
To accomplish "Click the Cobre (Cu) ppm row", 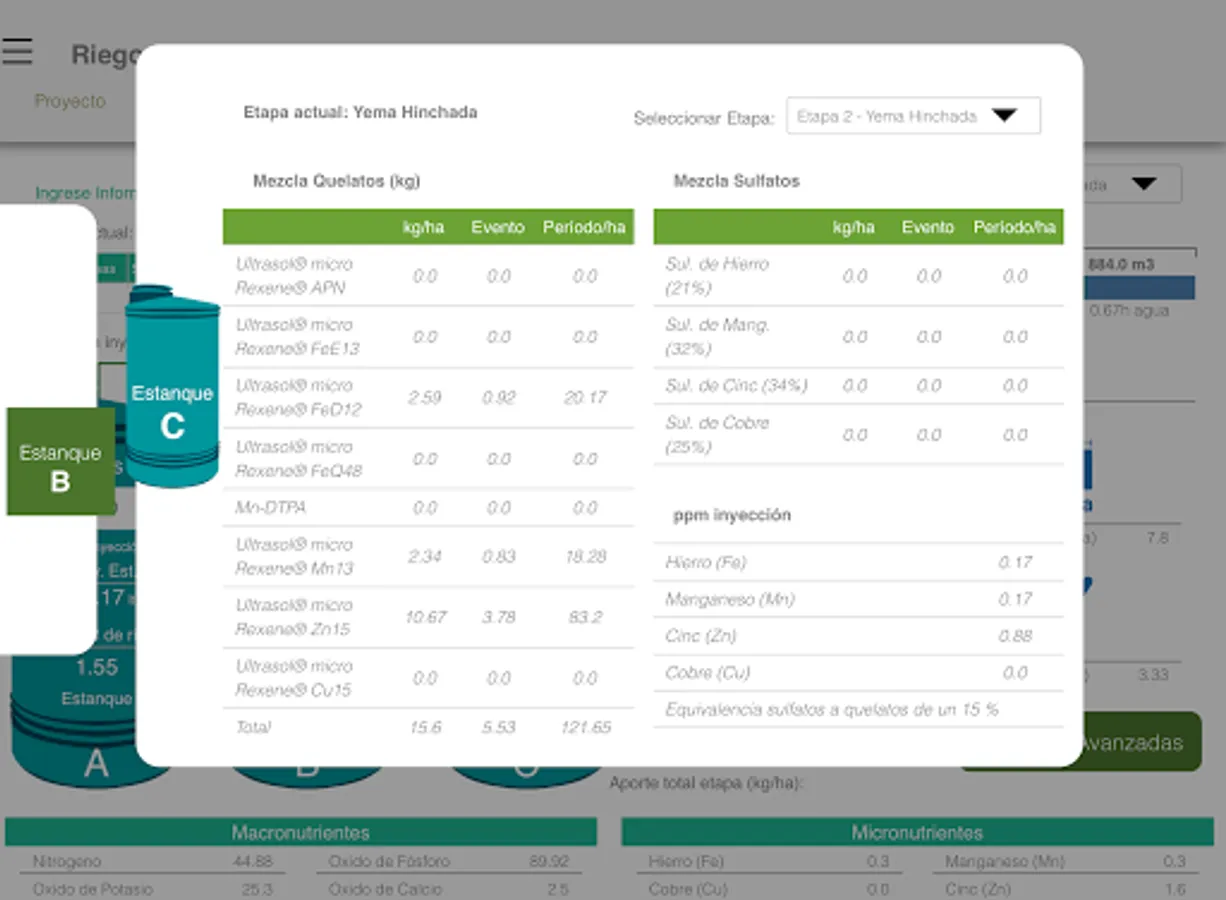I will click(x=858, y=673).
